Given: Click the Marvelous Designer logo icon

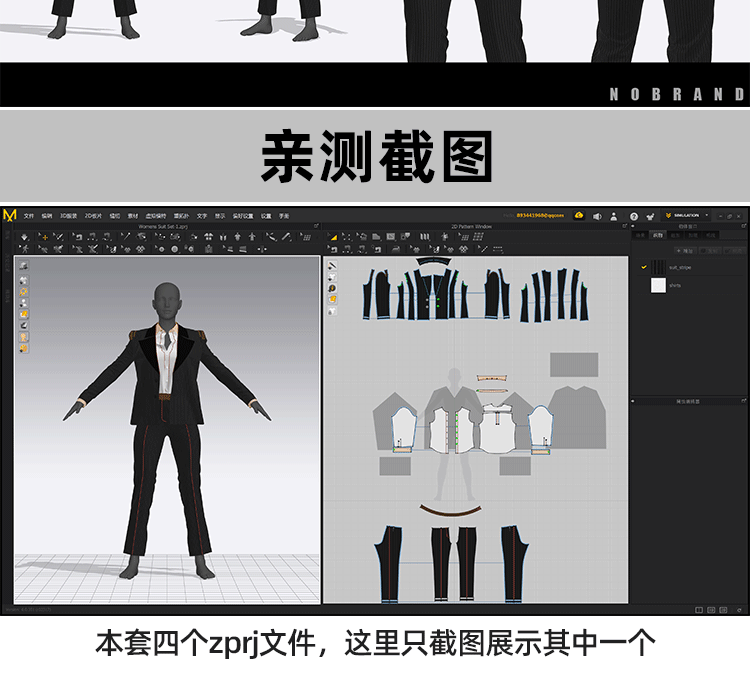Looking at the screenshot, I should (10, 215).
